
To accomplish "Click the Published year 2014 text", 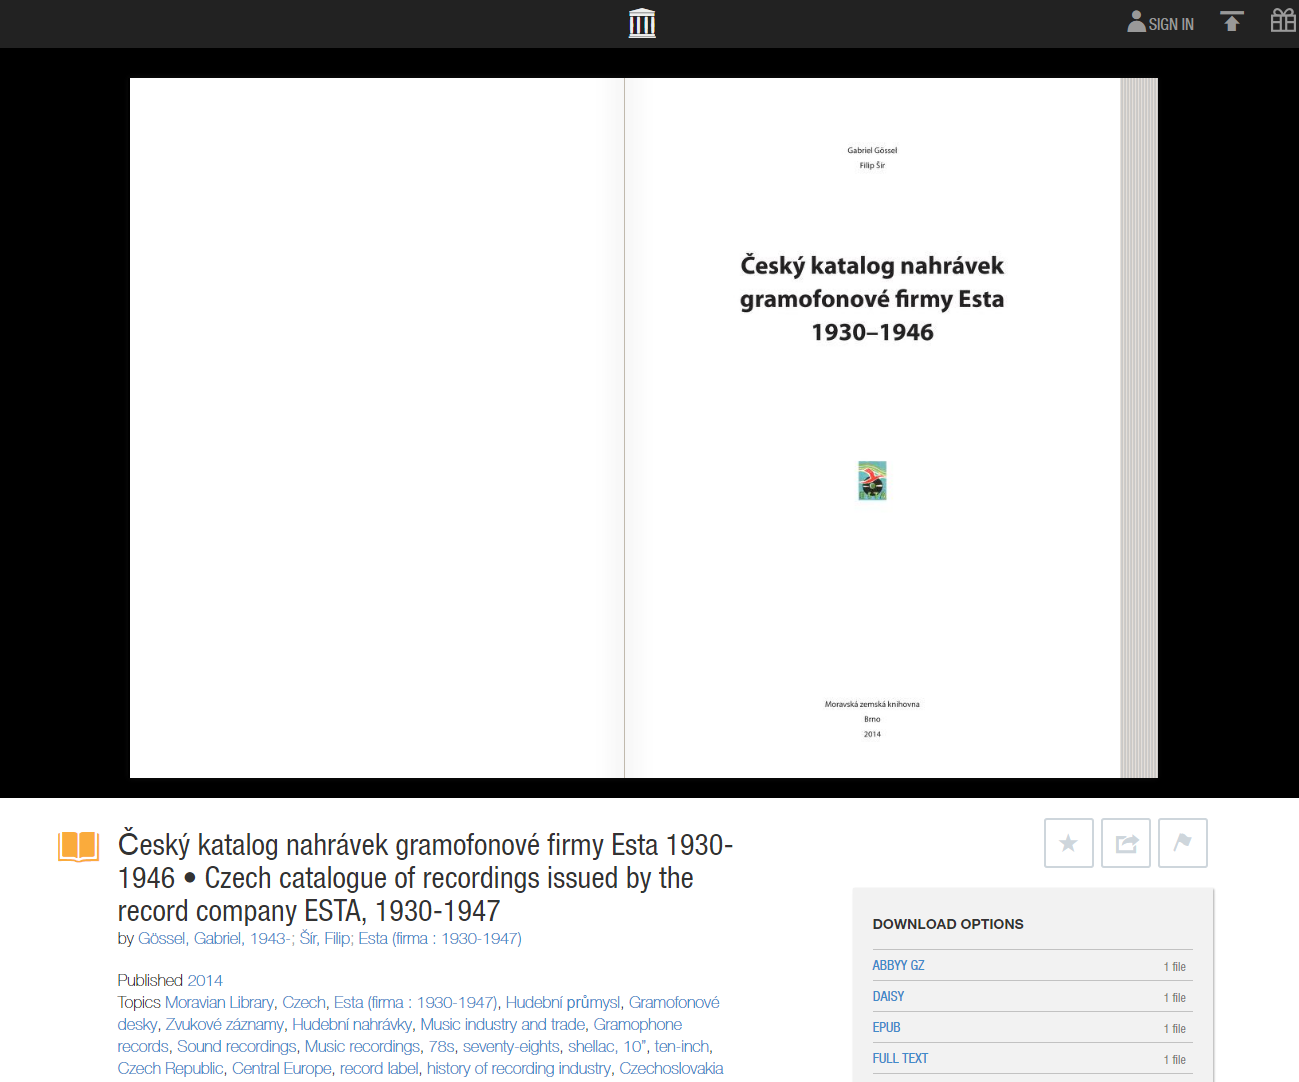I will (205, 980).
